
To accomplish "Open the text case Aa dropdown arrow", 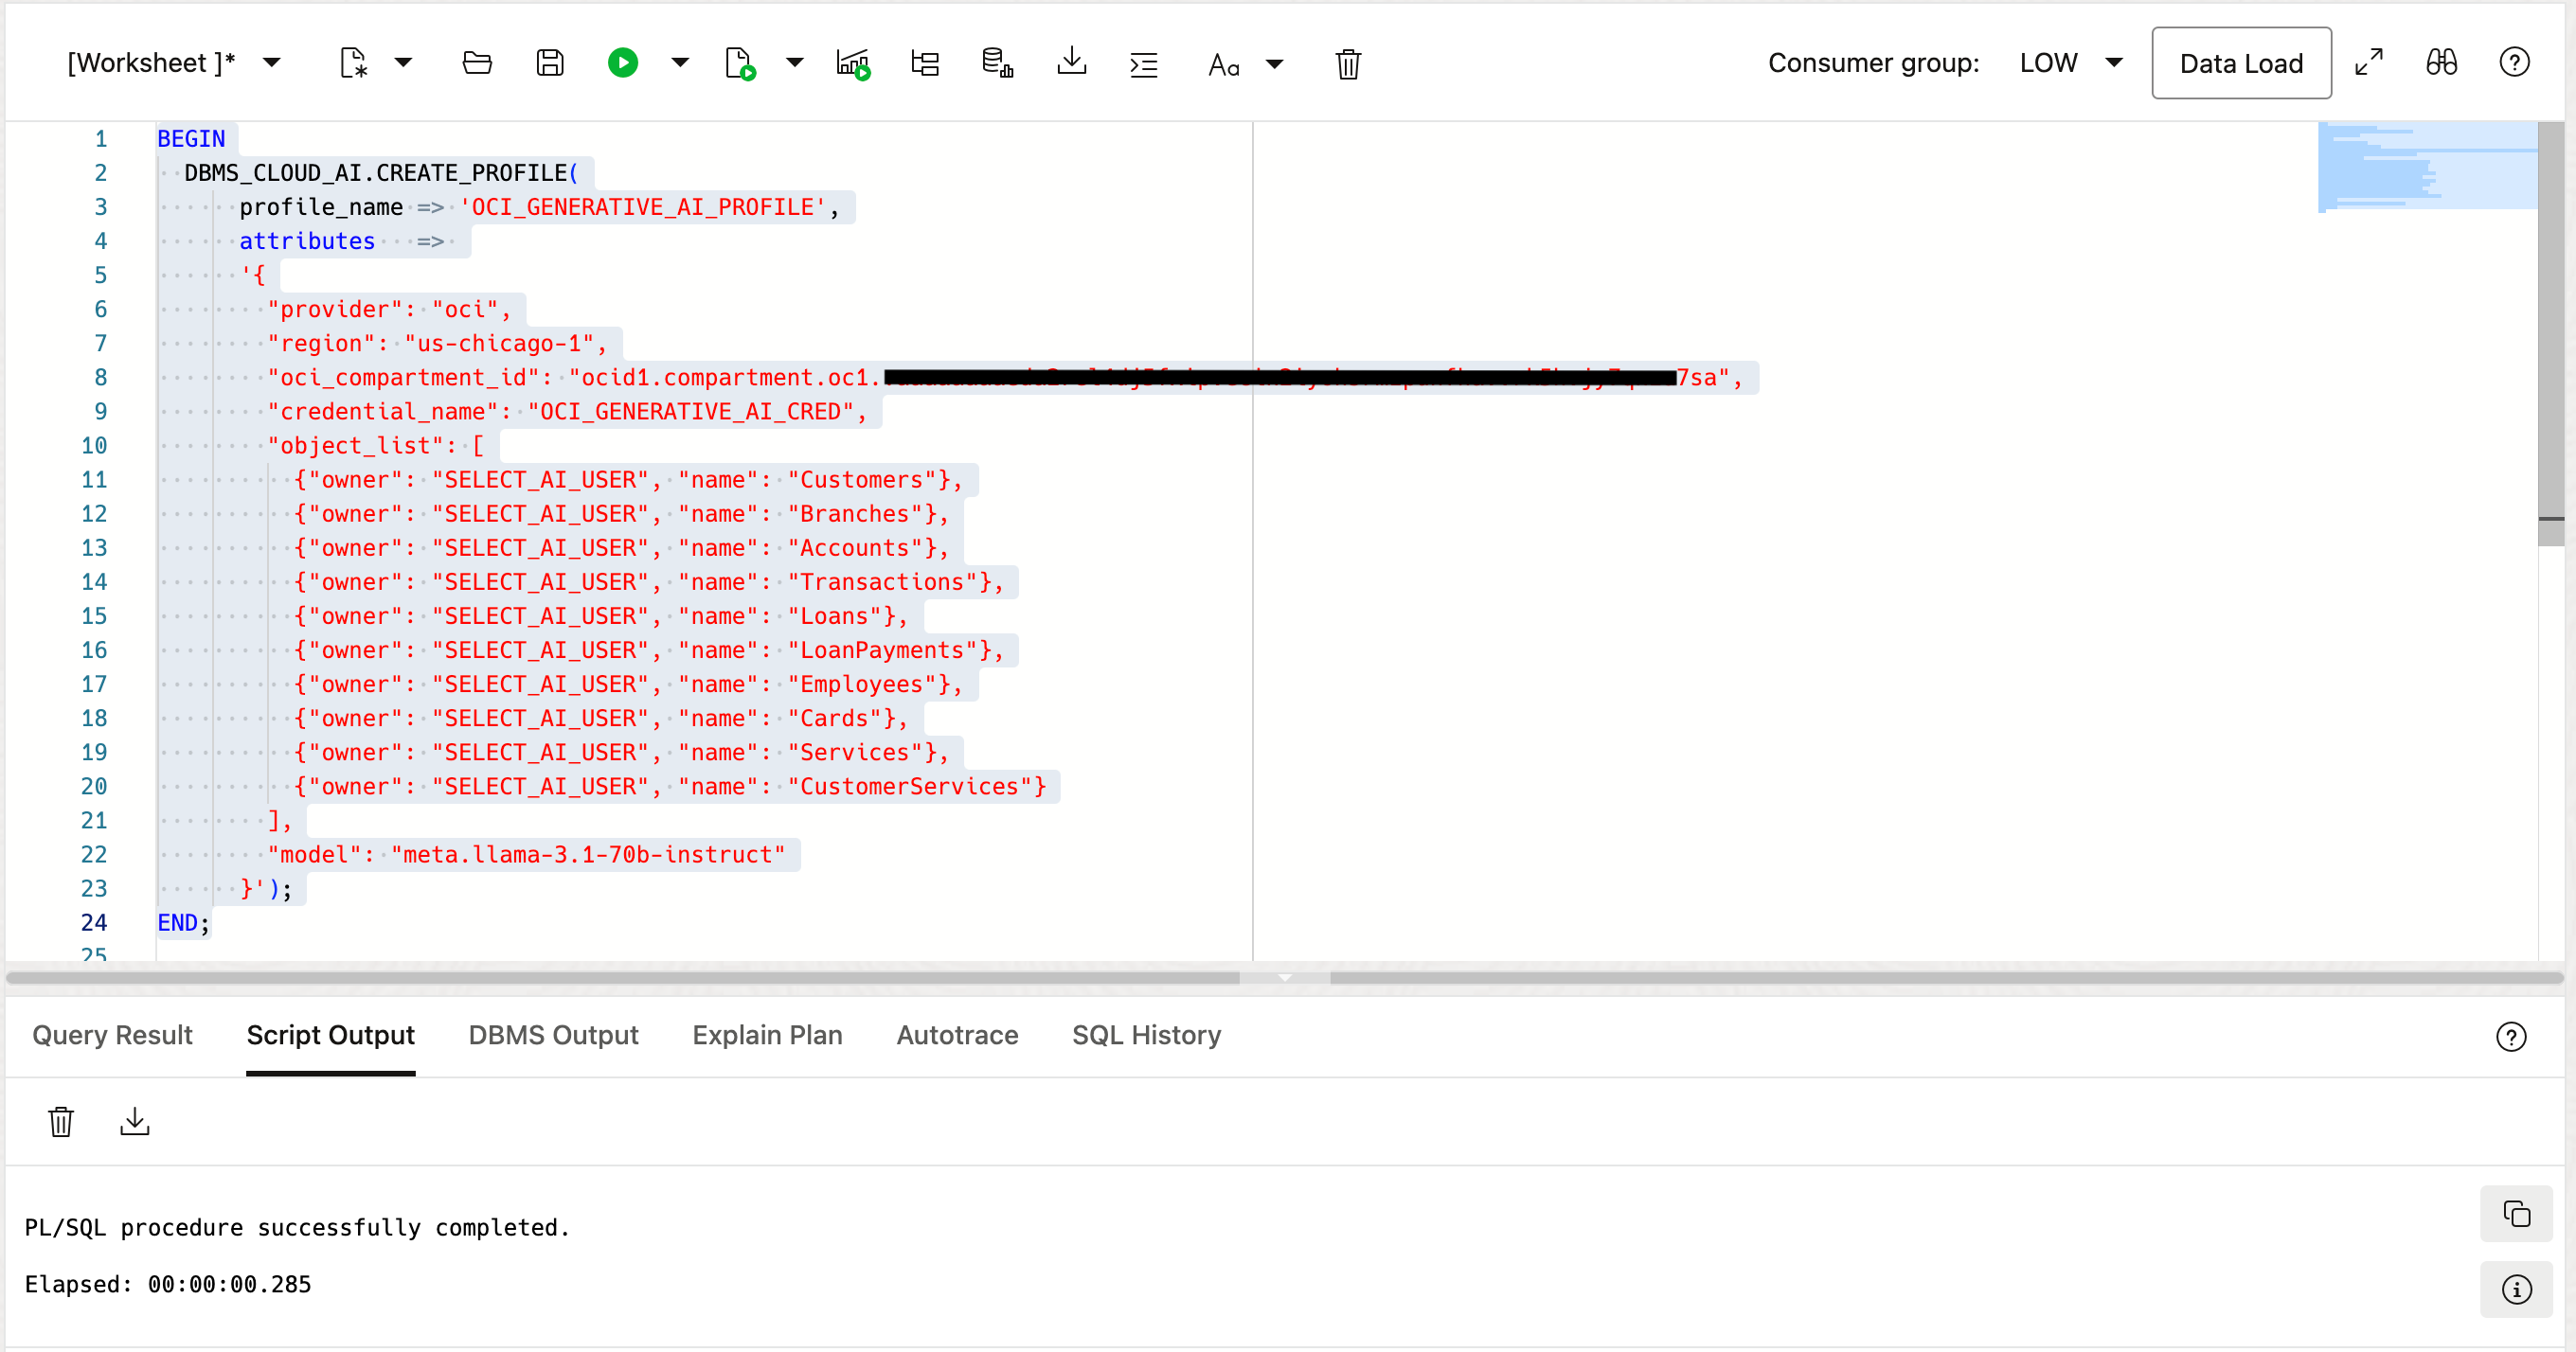I will 1274,64.
